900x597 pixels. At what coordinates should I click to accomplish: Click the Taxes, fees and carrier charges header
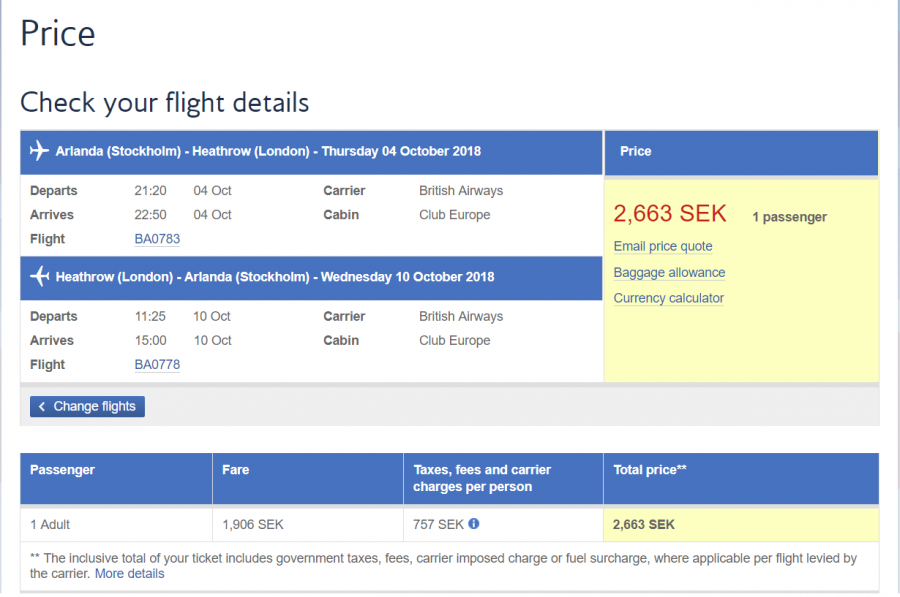tap(482, 478)
